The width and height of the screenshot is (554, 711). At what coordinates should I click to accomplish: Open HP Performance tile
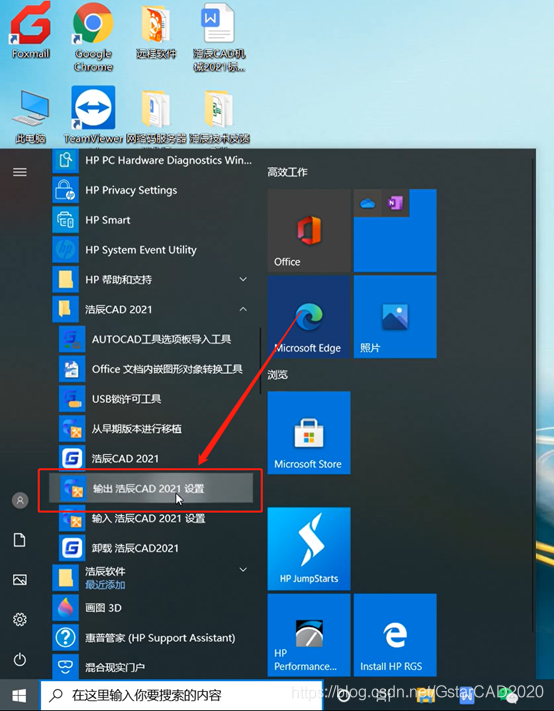click(x=309, y=635)
